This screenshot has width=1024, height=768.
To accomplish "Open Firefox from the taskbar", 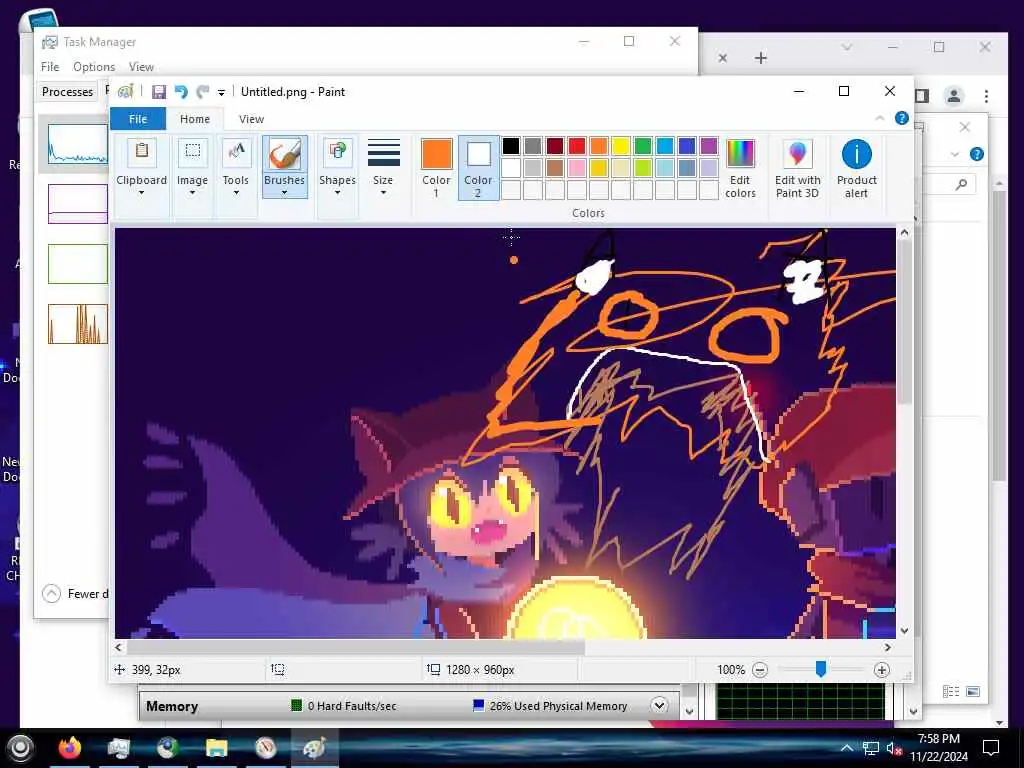I will (x=70, y=748).
